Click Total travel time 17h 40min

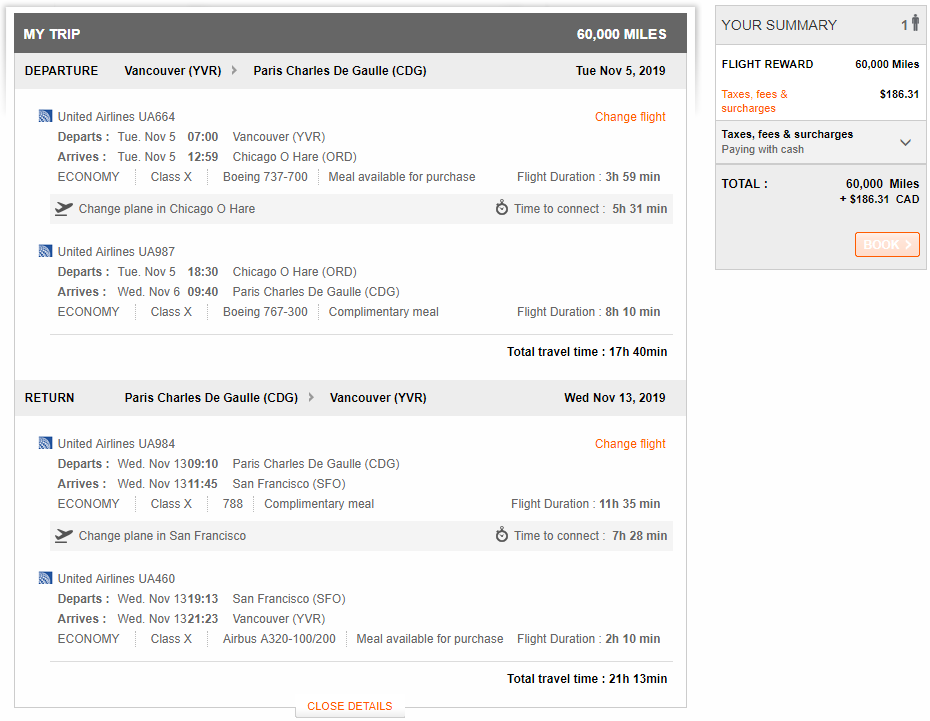coord(587,352)
